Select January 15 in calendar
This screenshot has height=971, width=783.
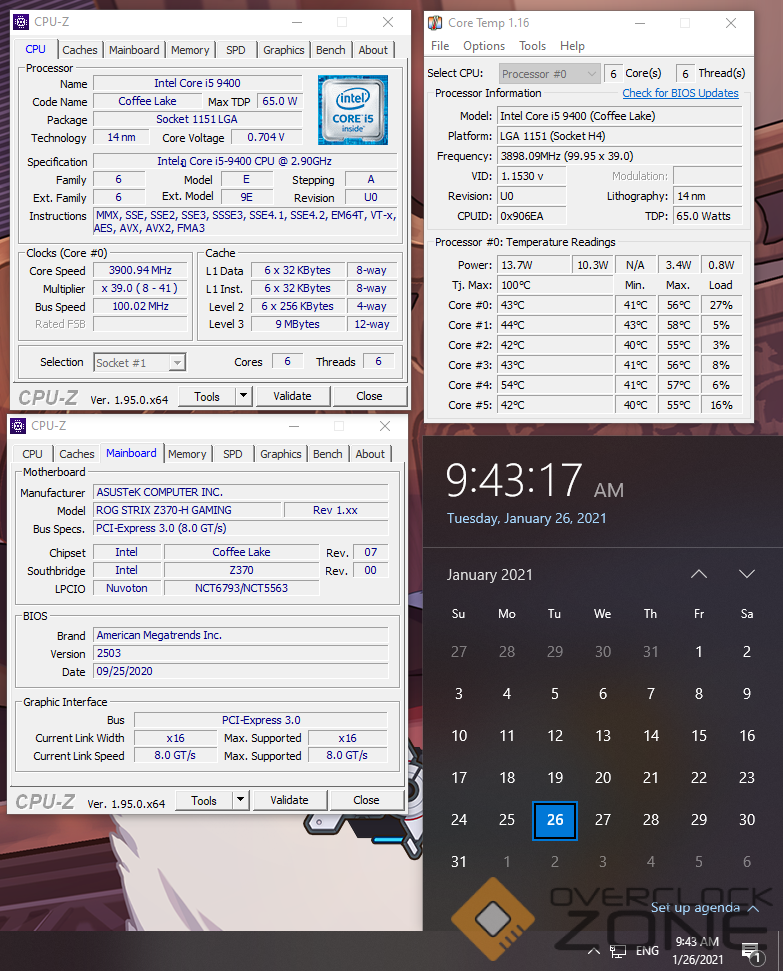pos(699,736)
